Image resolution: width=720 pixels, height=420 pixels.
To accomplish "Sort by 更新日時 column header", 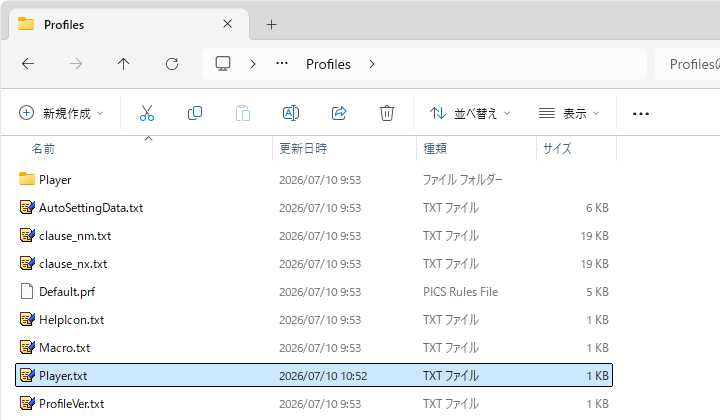I will tap(303, 149).
